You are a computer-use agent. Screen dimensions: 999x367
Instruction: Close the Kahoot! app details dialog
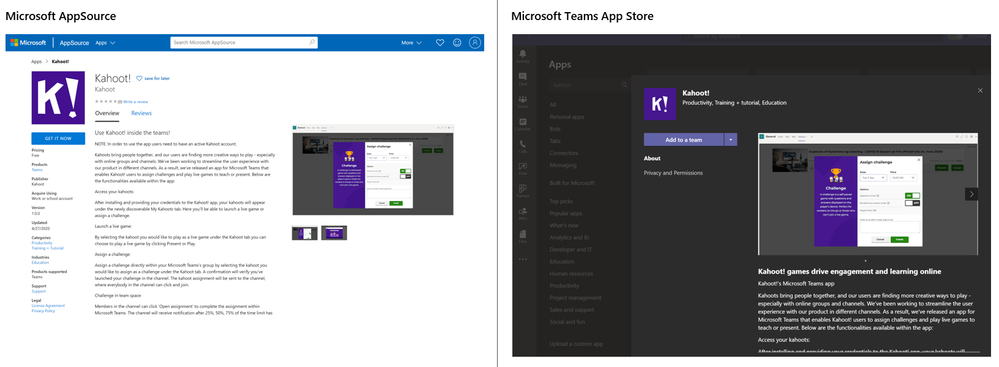(x=980, y=91)
